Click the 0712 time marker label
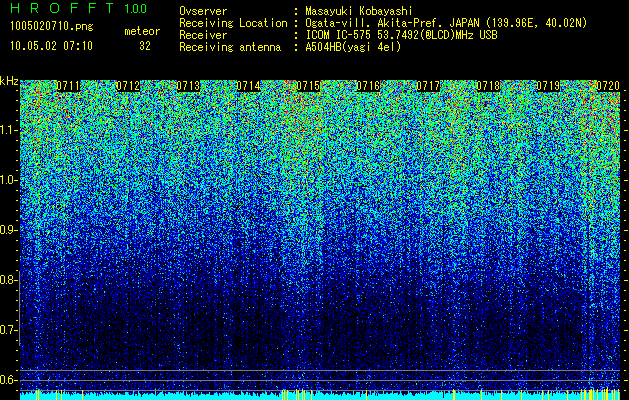 point(128,86)
